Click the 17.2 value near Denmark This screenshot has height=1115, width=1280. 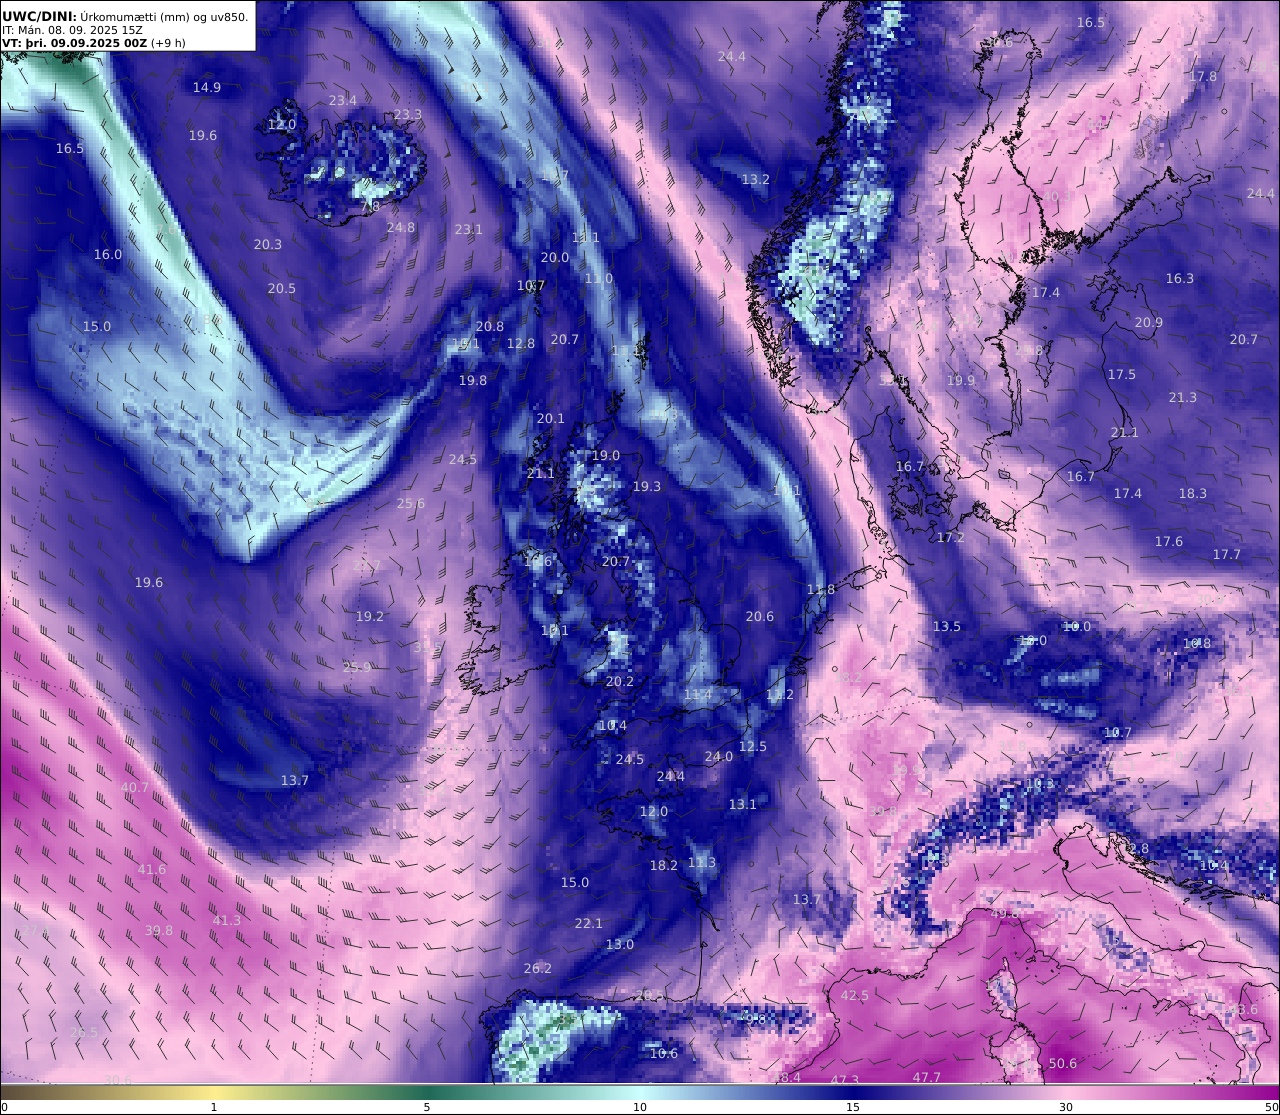950,537
